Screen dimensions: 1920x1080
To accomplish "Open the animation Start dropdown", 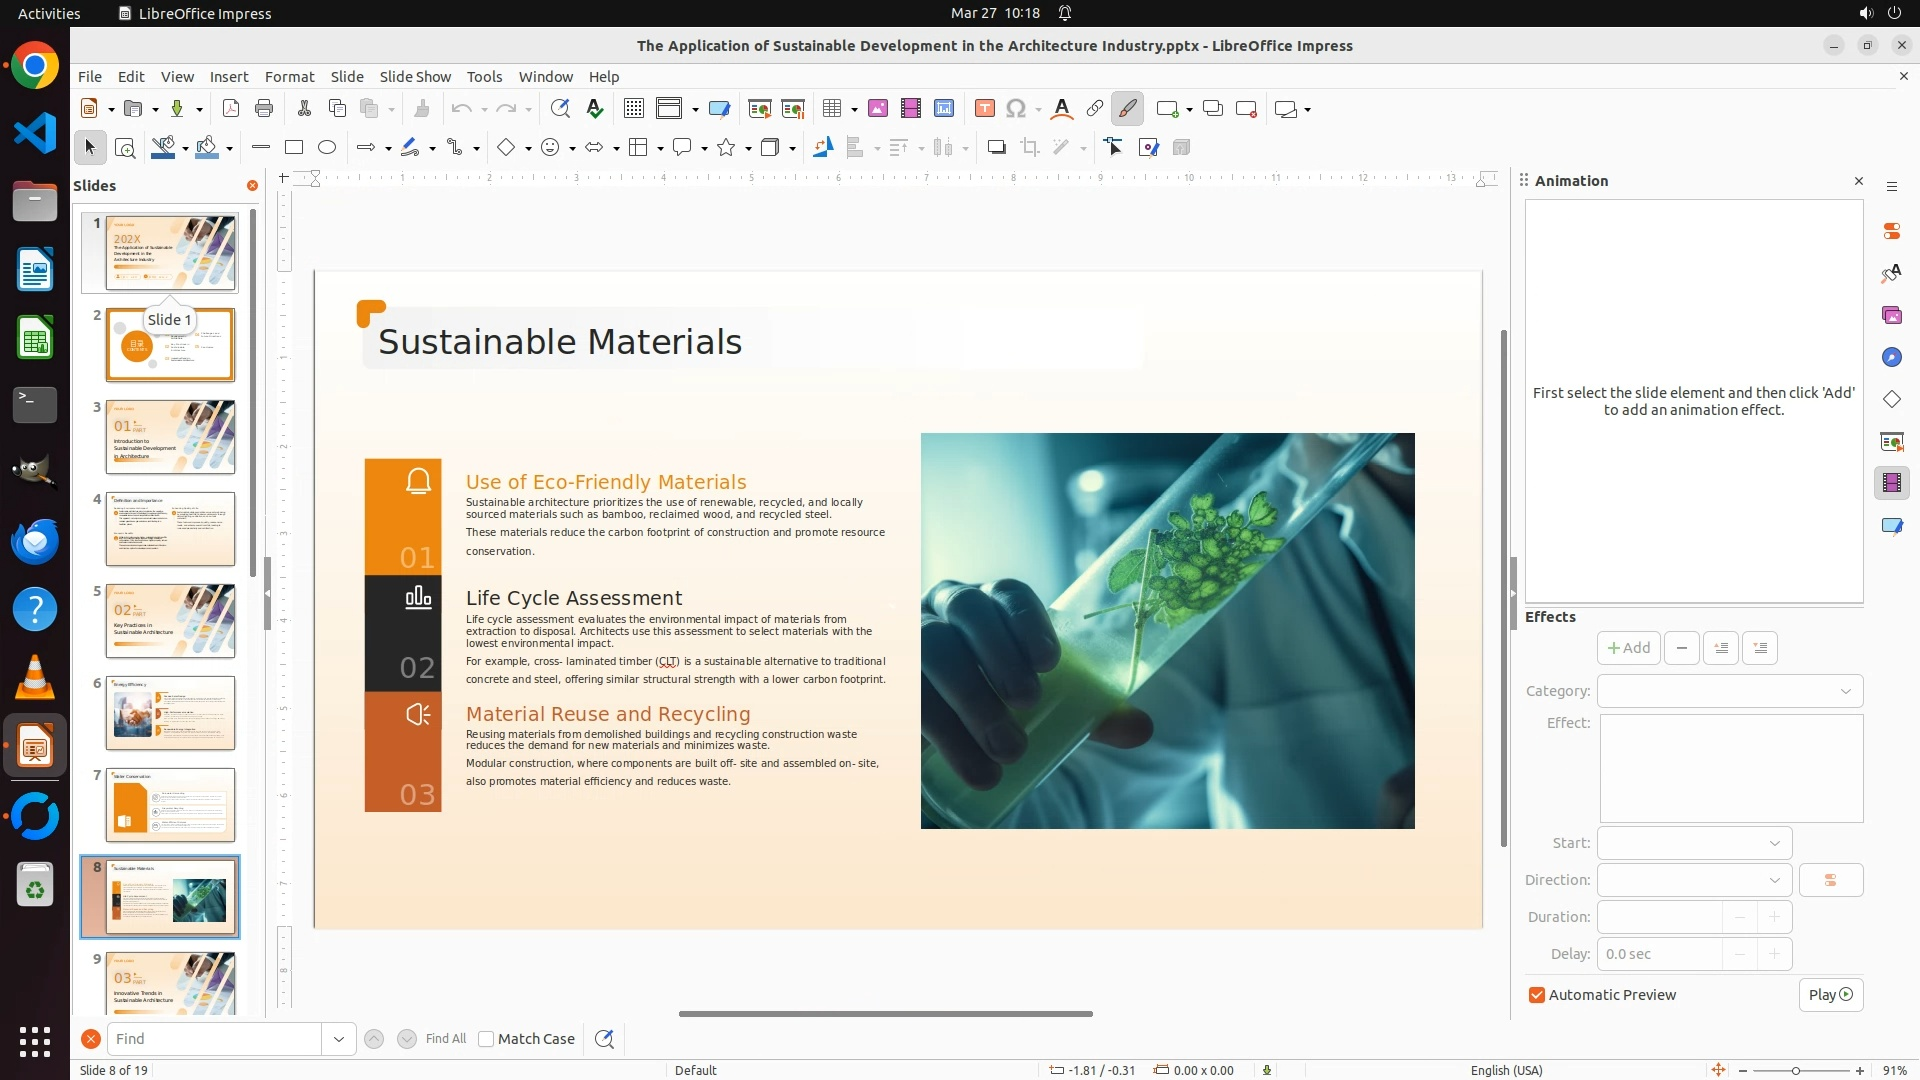I will [x=1694, y=843].
